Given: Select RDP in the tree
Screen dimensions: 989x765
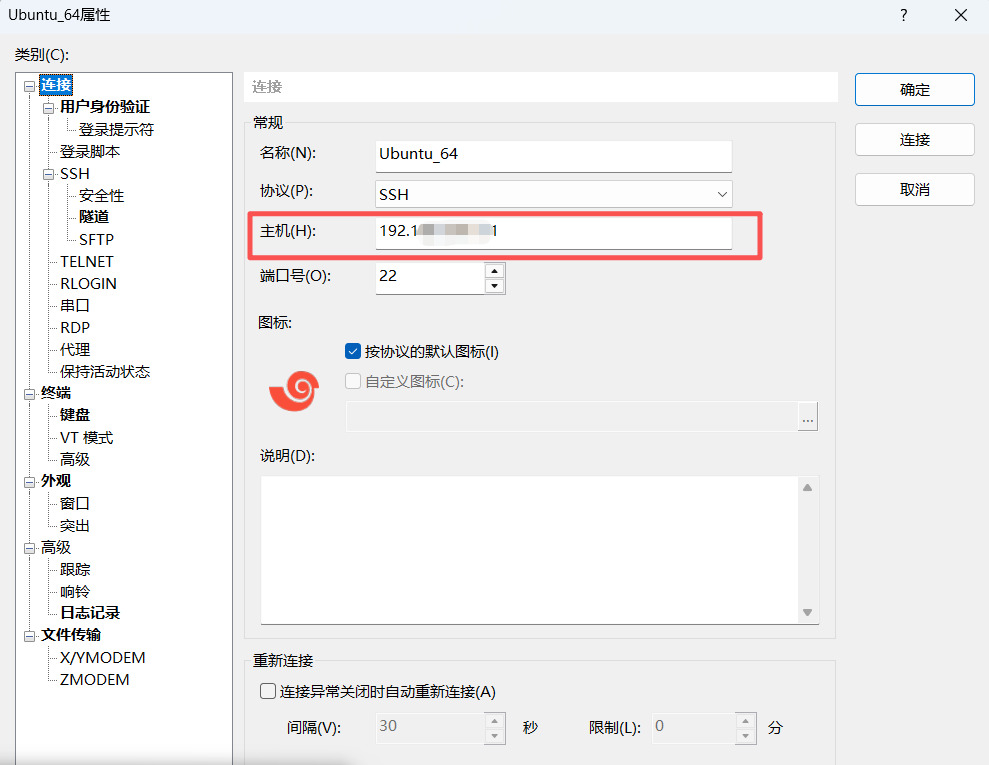Looking at the screenshot, I should coord(75,328).
